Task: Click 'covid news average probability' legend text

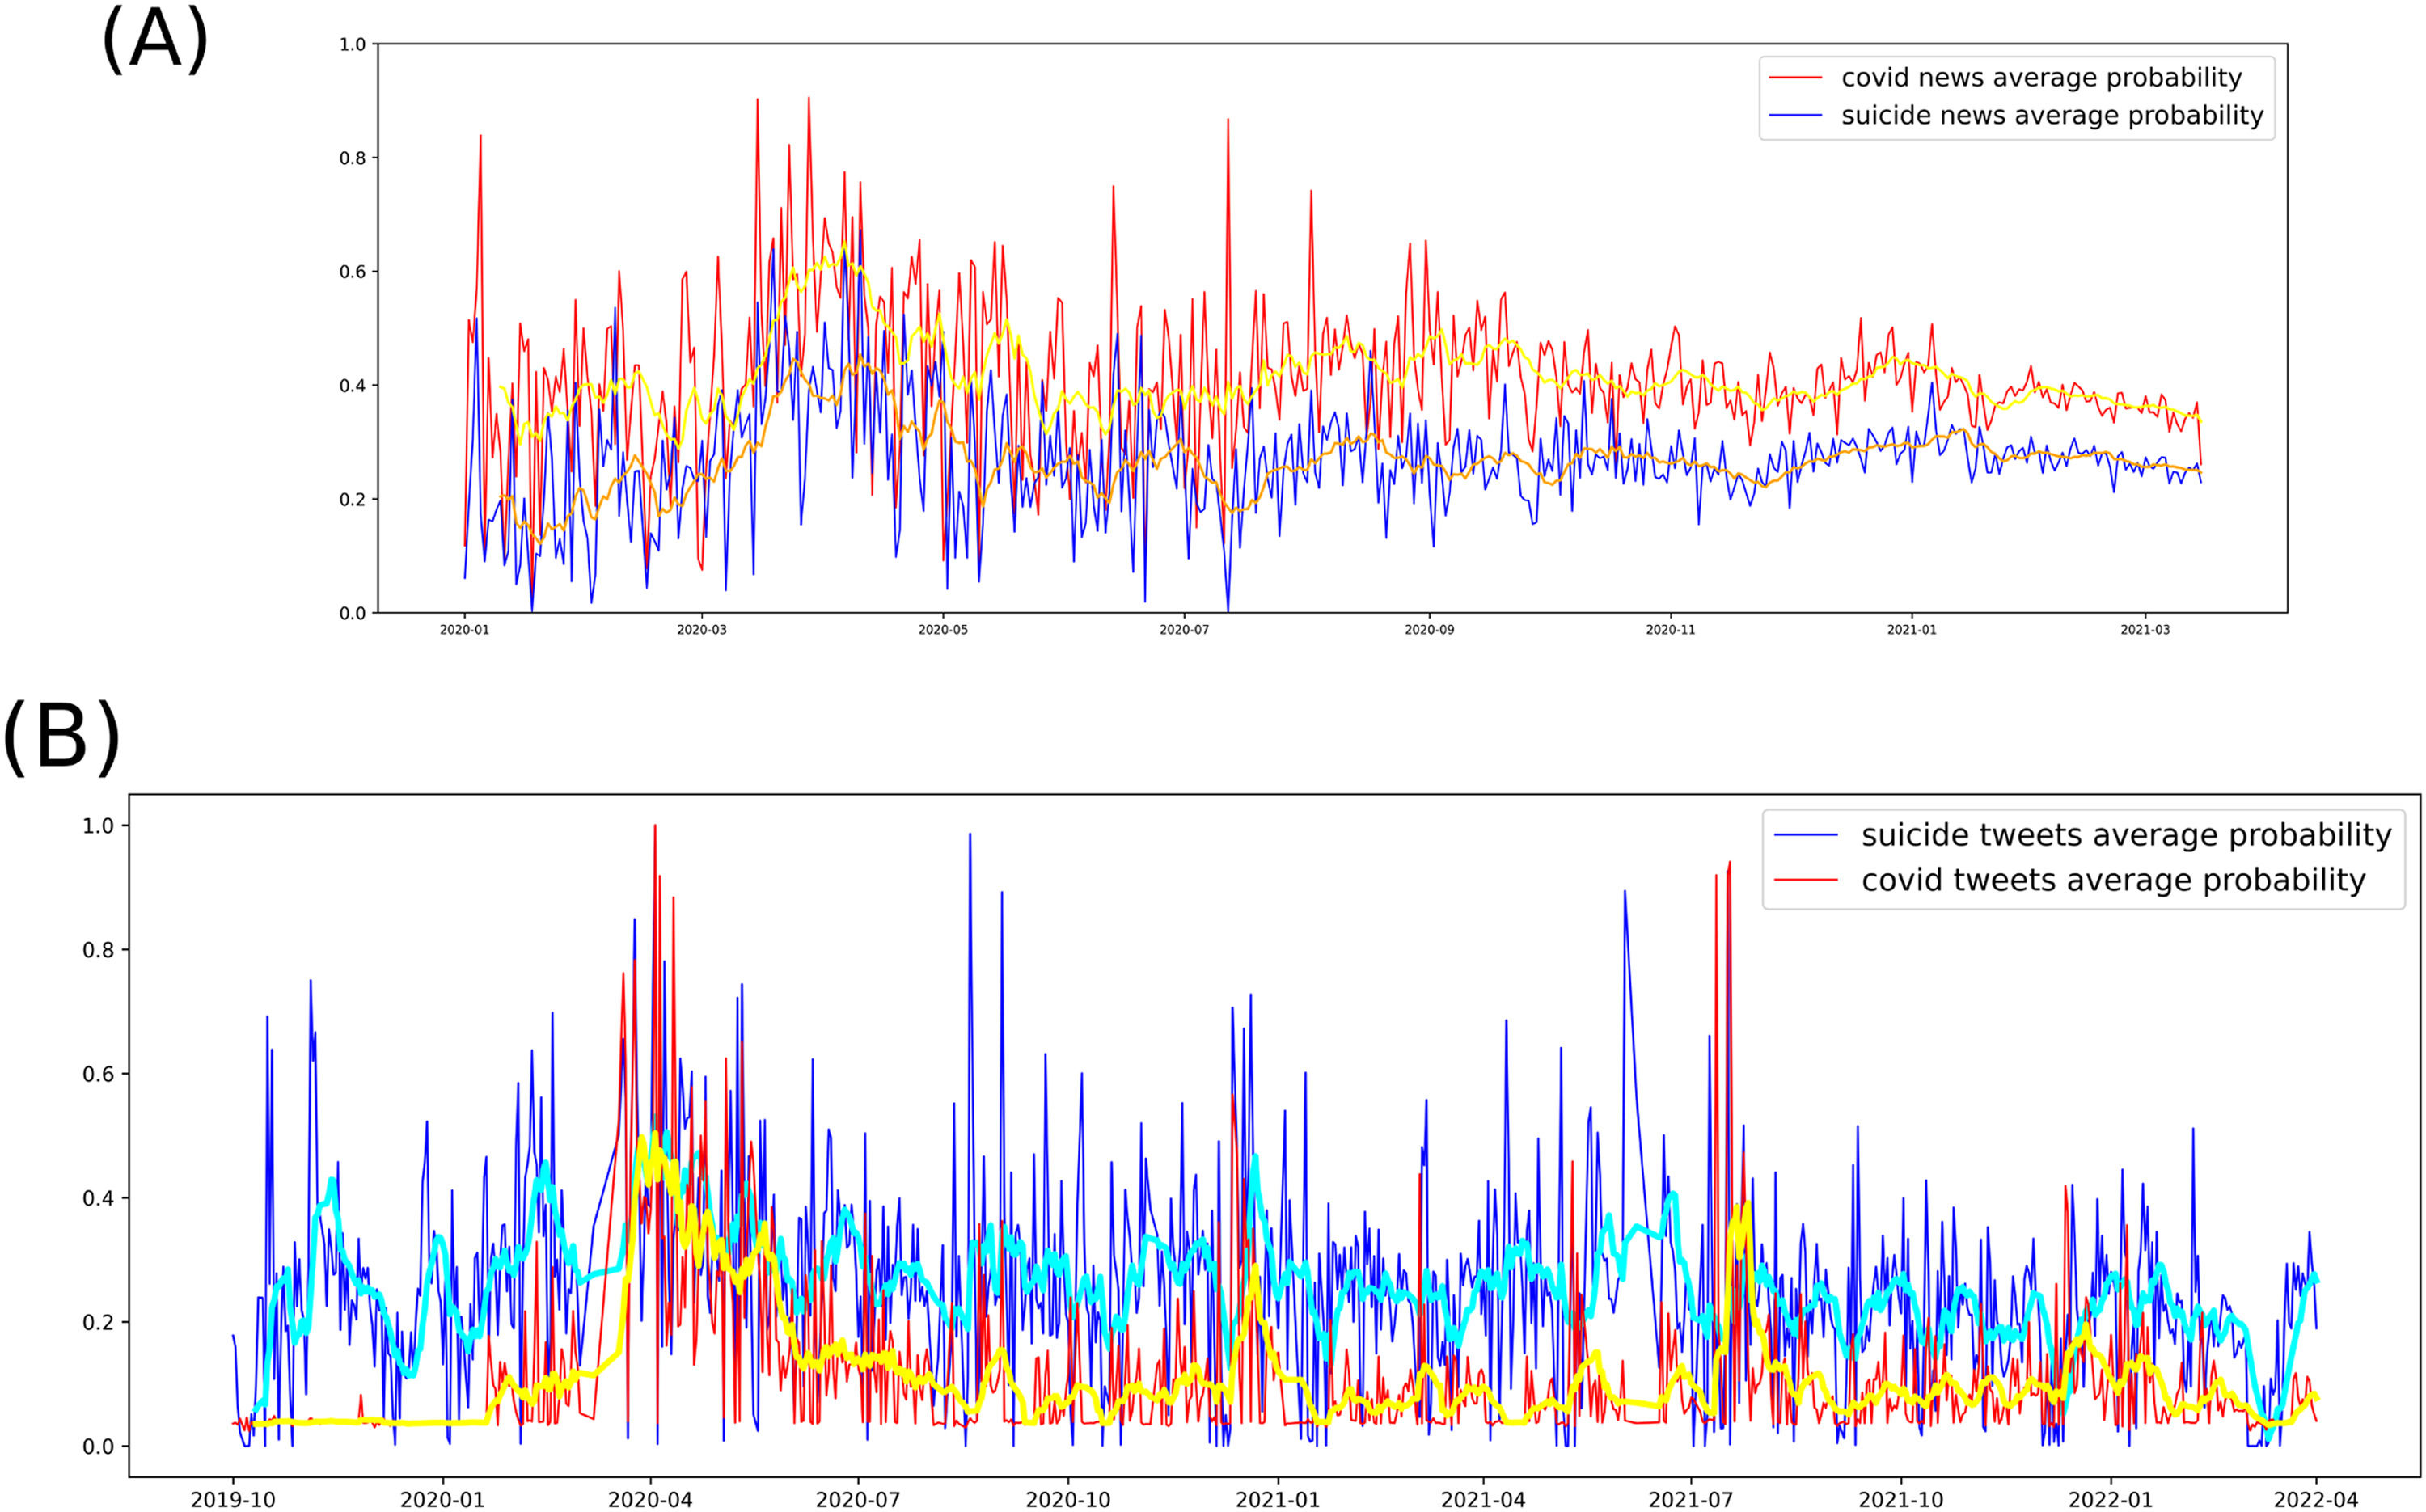Action: click(2041, 78)
